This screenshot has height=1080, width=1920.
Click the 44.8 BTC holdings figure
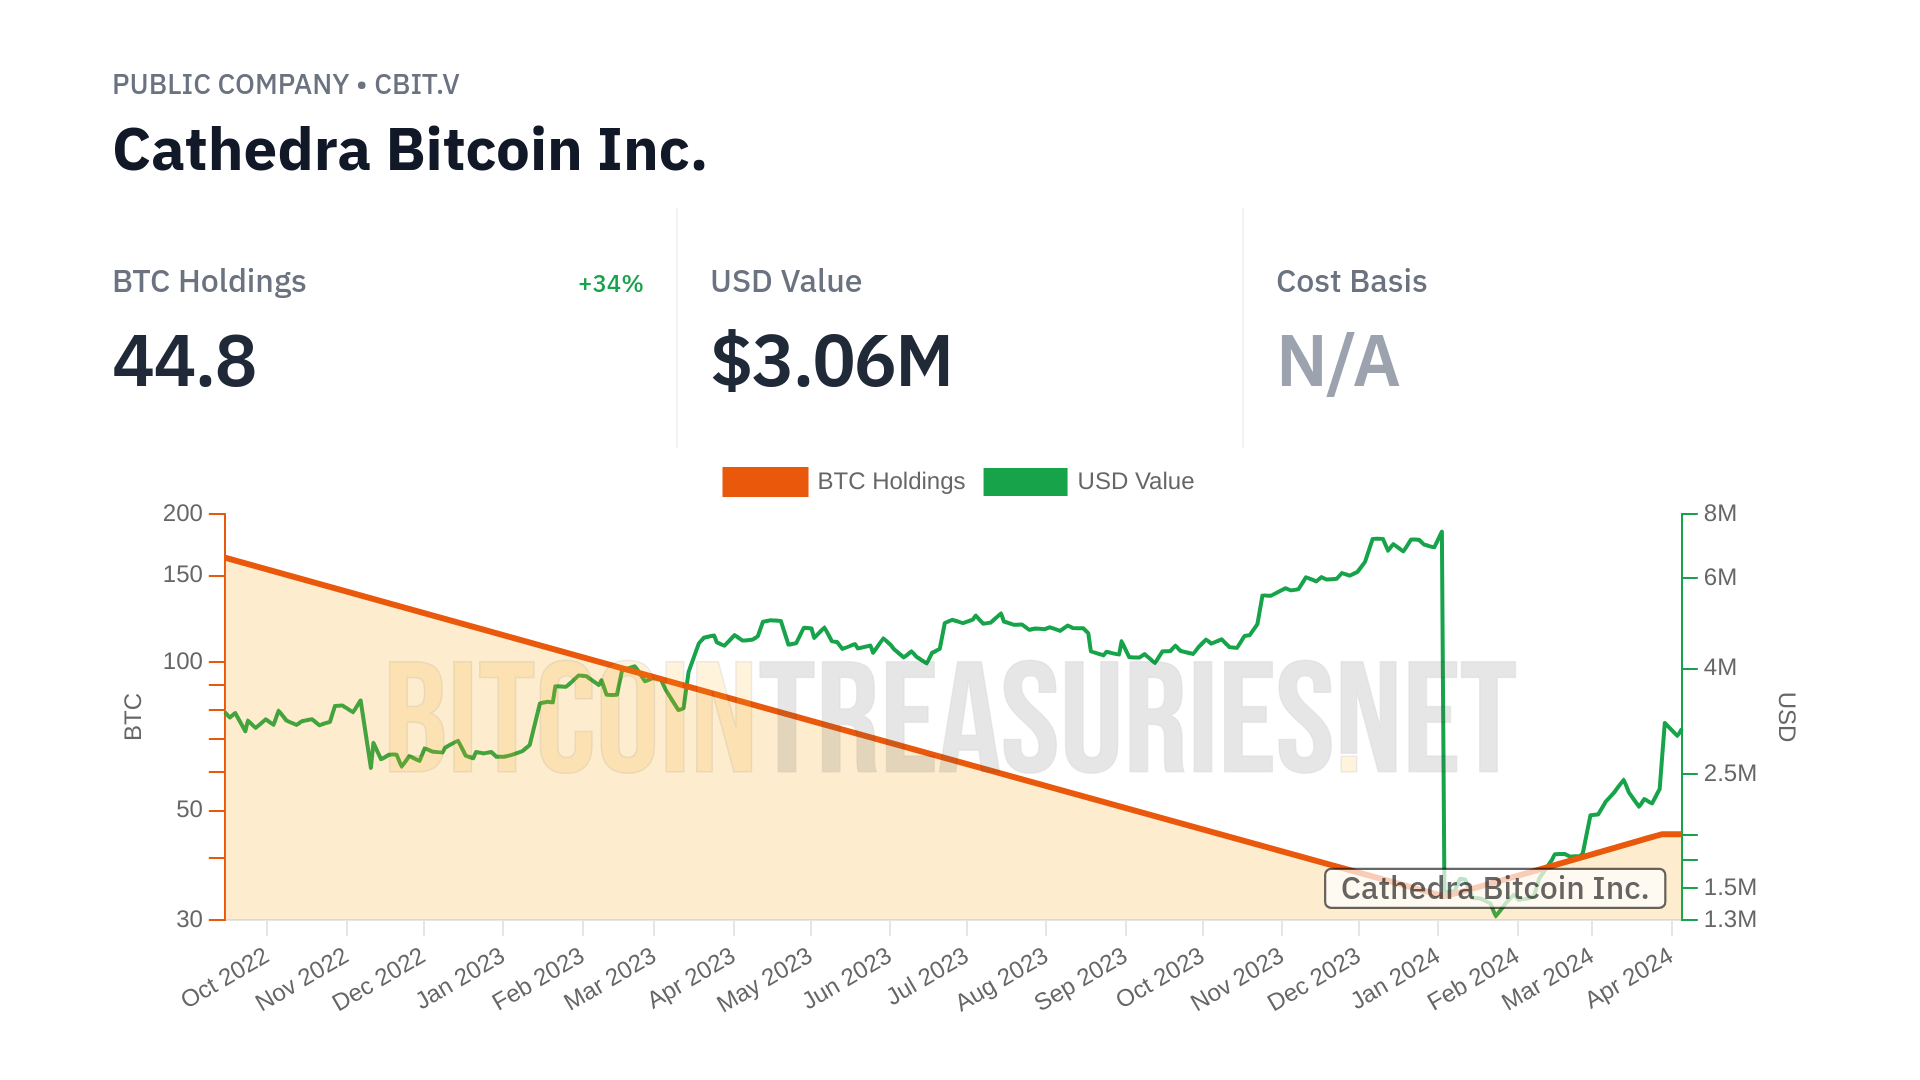[185, 360]
